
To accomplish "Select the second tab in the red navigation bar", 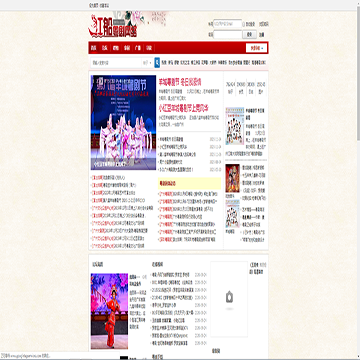I will [105, 48].
